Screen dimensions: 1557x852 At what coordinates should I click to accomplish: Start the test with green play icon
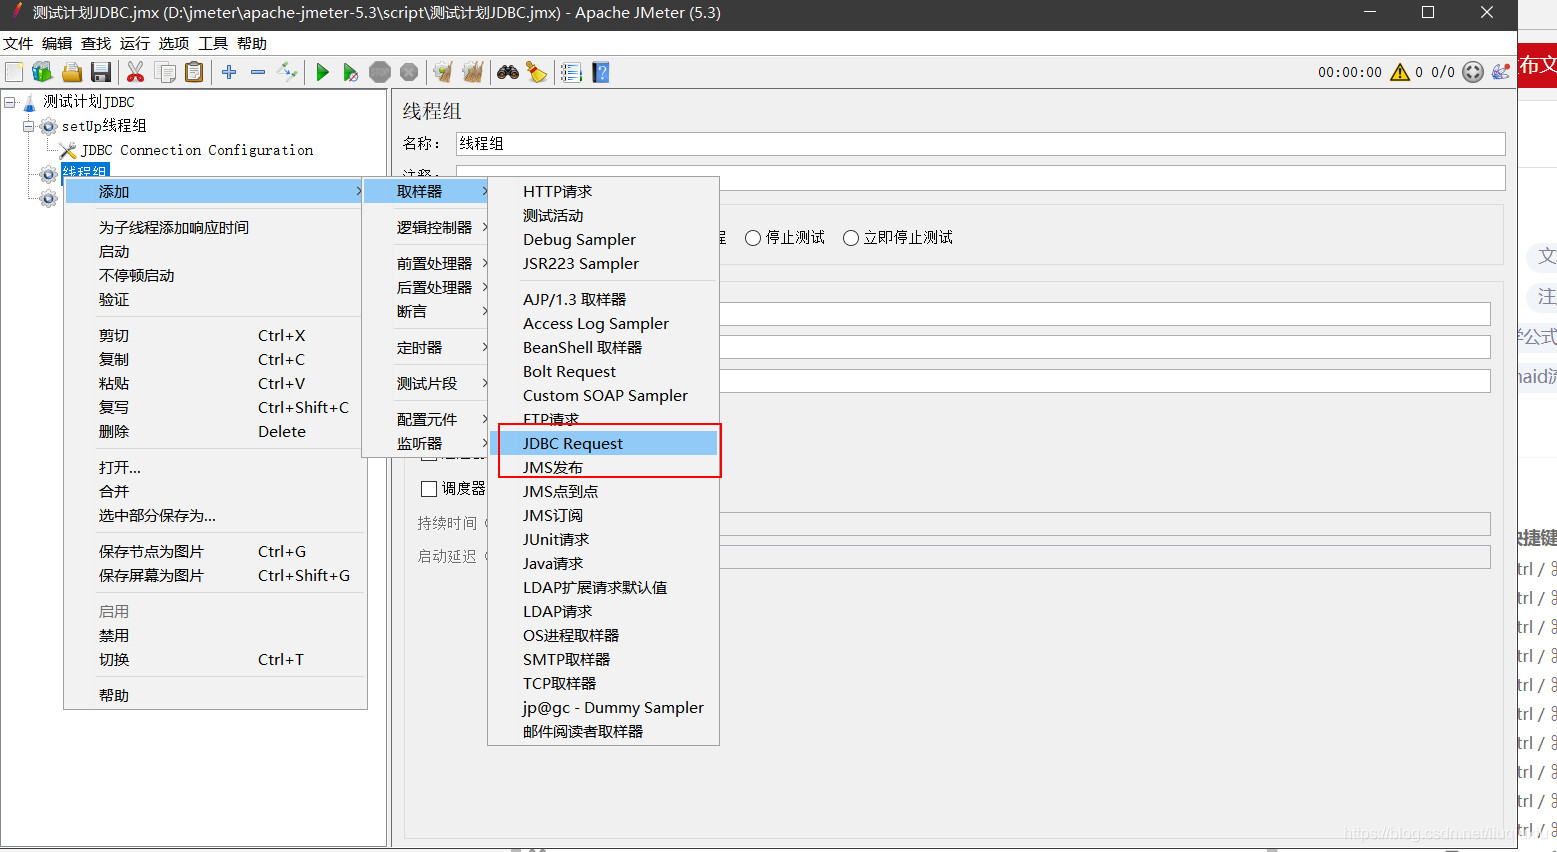pos(322,72)
